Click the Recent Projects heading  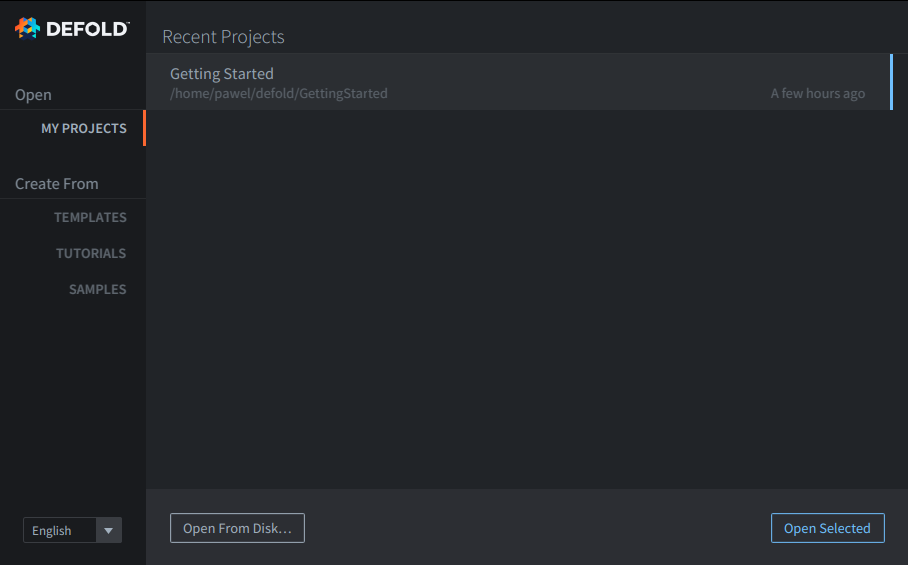pos(224,36)
